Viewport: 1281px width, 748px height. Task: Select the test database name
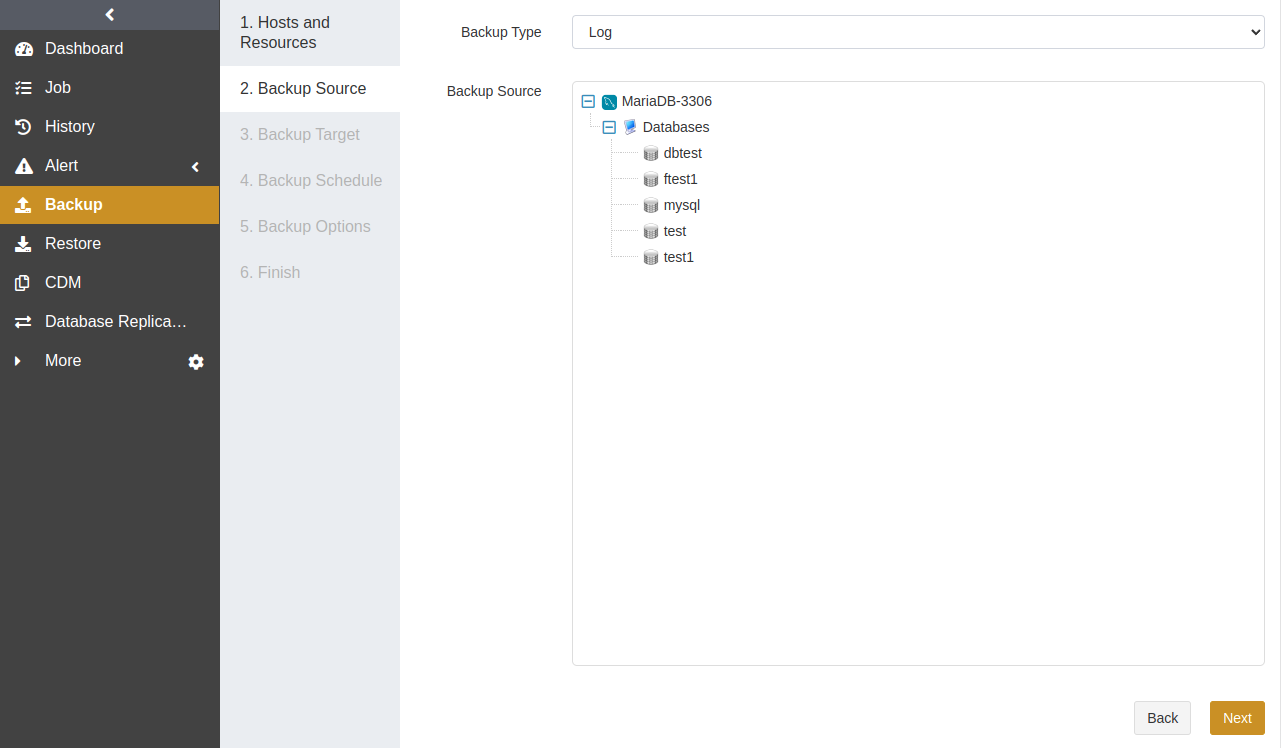coord(675,231)
